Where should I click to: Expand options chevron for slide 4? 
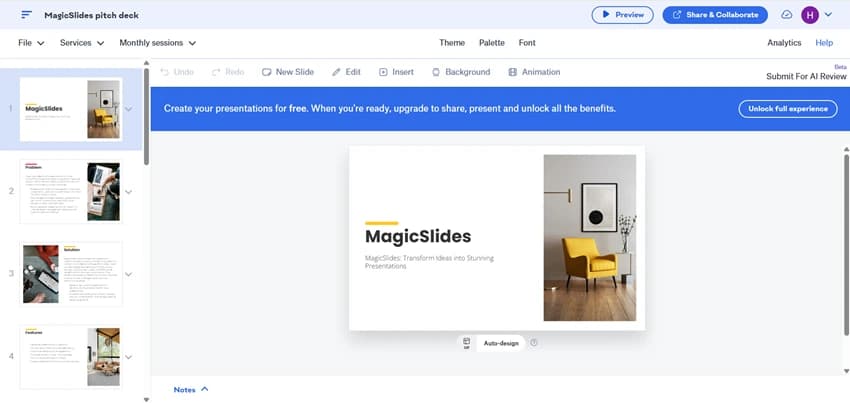[x=128, y=357]
